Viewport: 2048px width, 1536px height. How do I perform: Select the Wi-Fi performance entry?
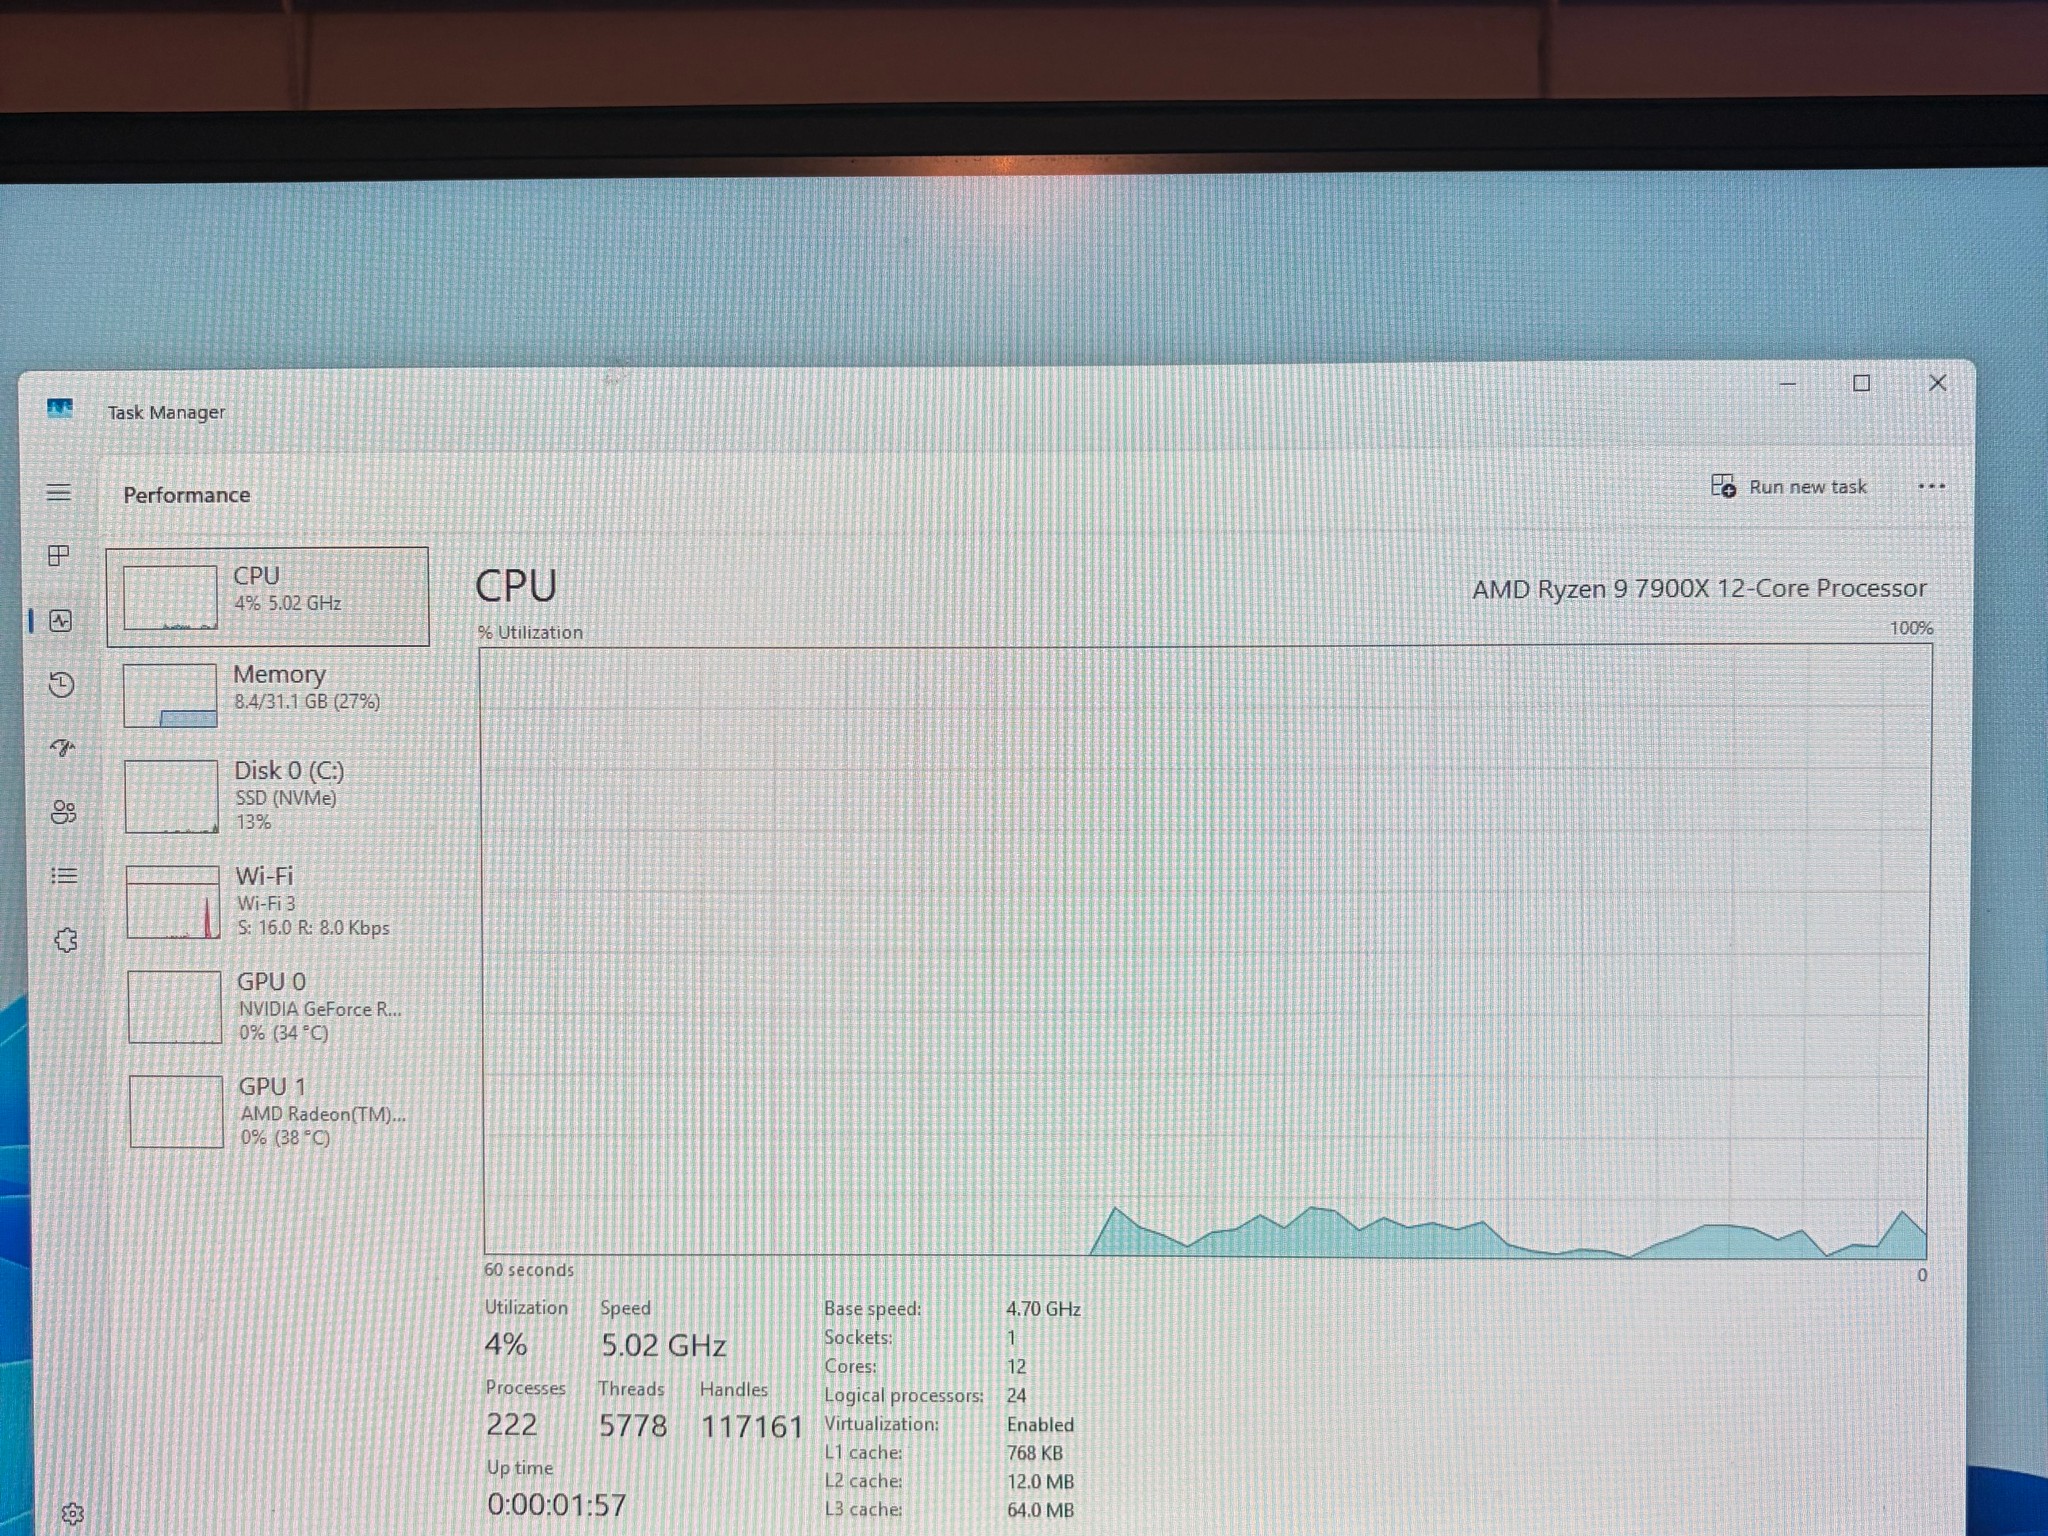(x=270, y=902)
